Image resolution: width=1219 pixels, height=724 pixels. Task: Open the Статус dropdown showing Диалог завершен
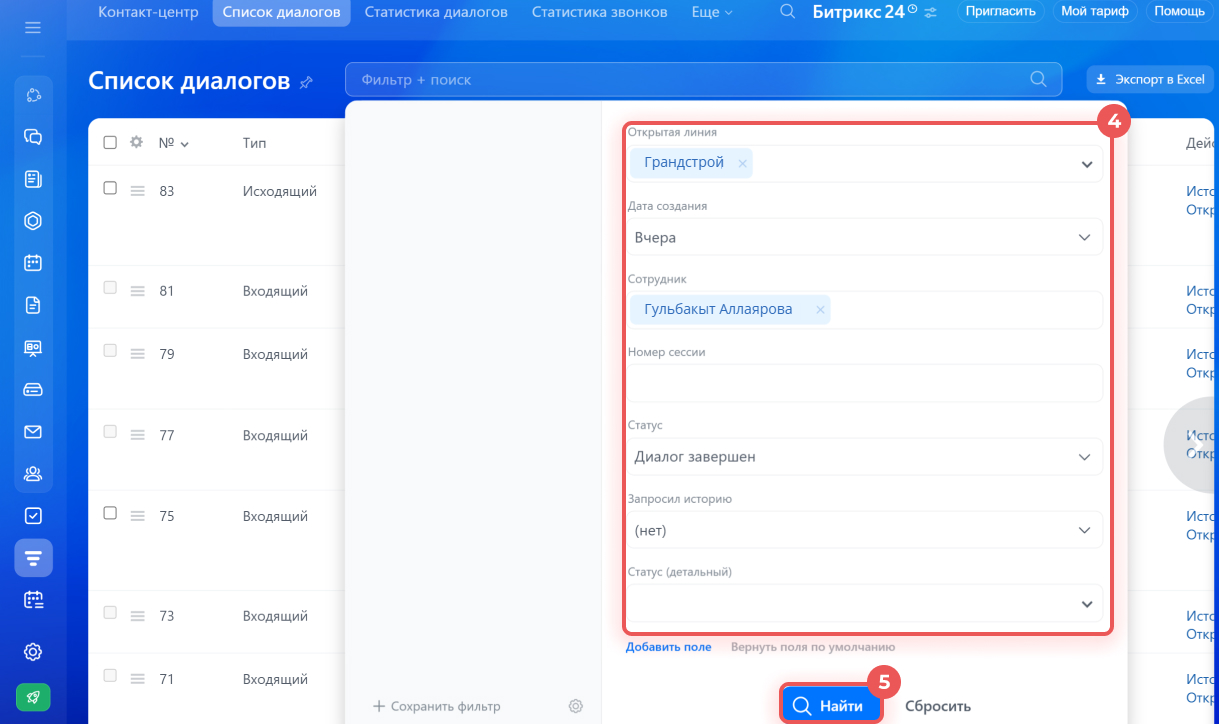pyautogui.click(x=865, y=456)
